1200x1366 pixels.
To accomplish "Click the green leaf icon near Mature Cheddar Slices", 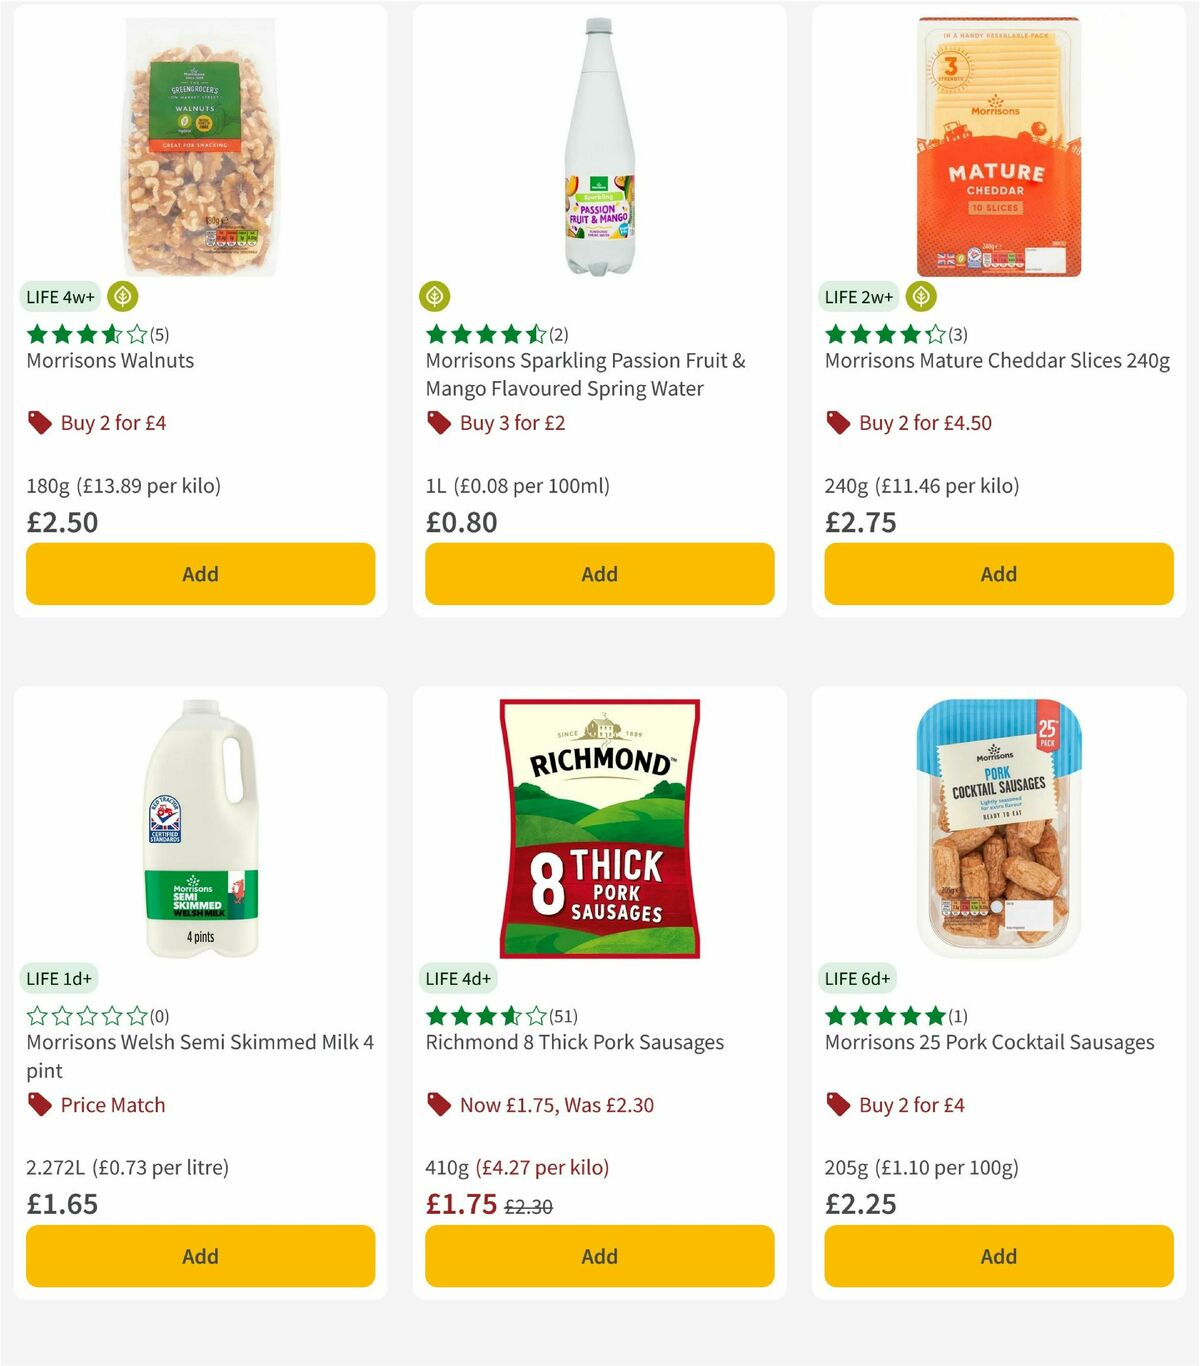I will 920,296.
